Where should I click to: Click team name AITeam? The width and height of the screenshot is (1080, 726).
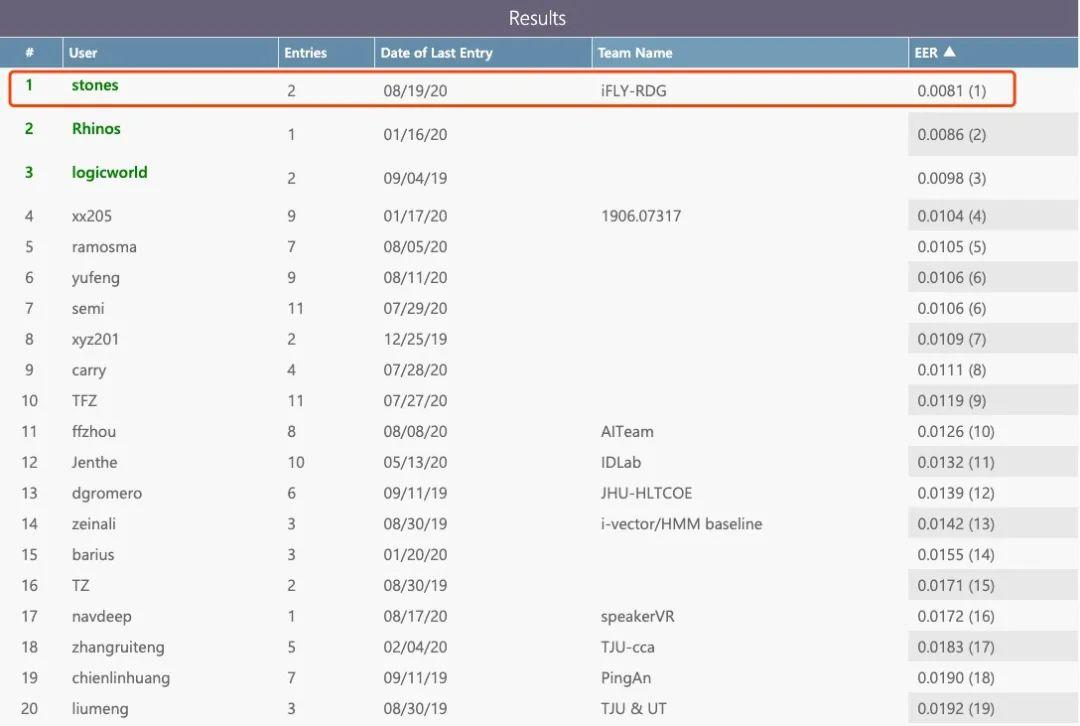(627, 432)
